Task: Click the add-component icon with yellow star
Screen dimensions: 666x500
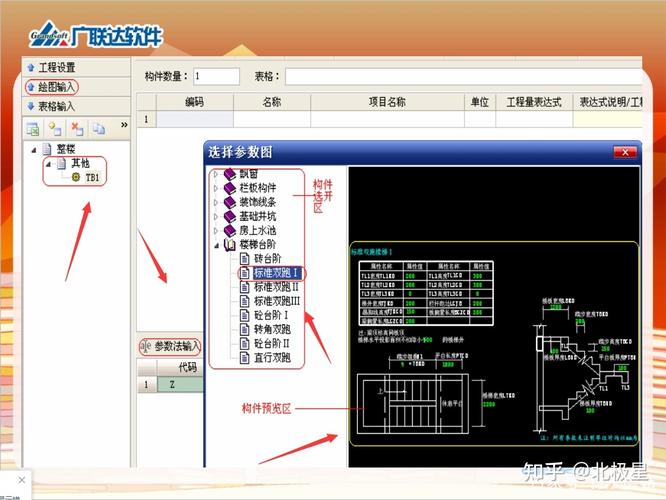Action: (x=55, y=128)
